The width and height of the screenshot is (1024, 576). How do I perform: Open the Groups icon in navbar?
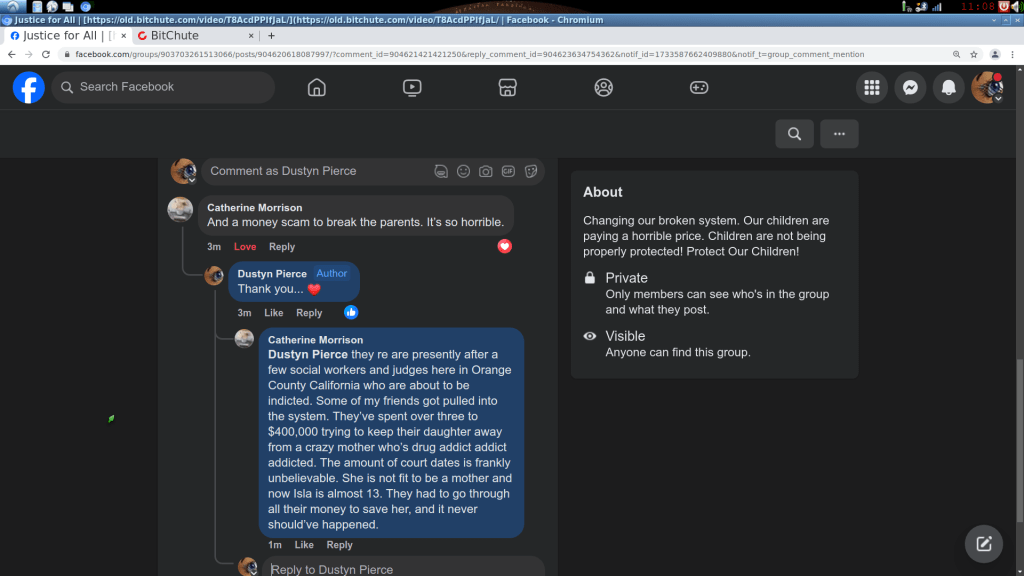click(603, 87)
